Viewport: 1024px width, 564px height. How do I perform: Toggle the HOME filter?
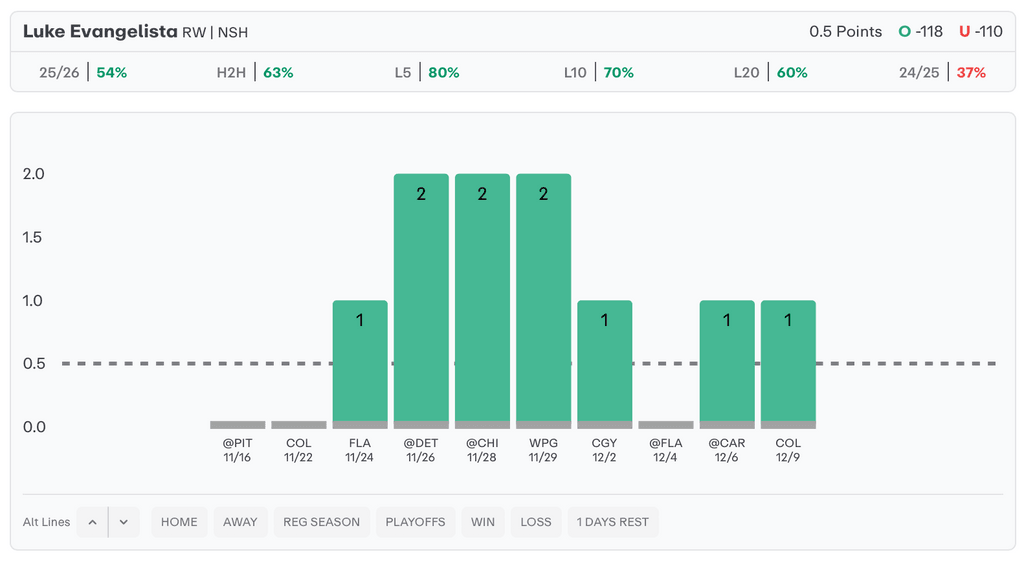179,522
